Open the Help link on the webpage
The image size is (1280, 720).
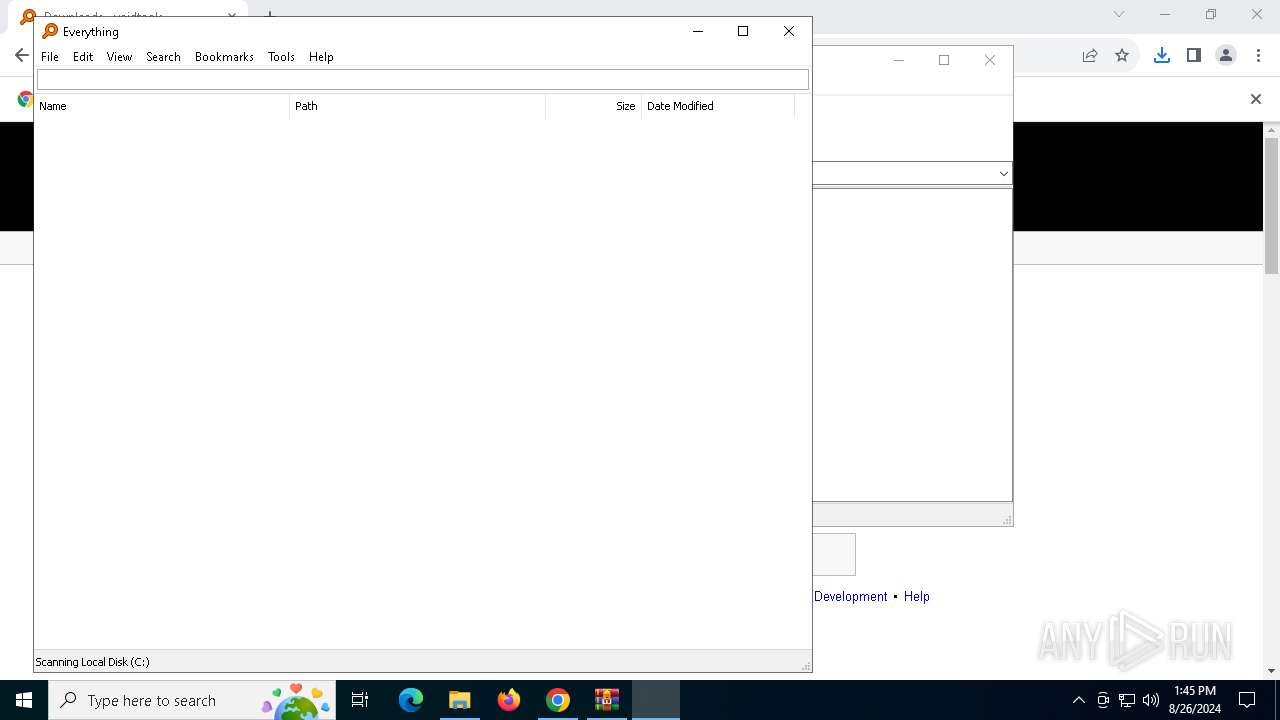point(917,596)
